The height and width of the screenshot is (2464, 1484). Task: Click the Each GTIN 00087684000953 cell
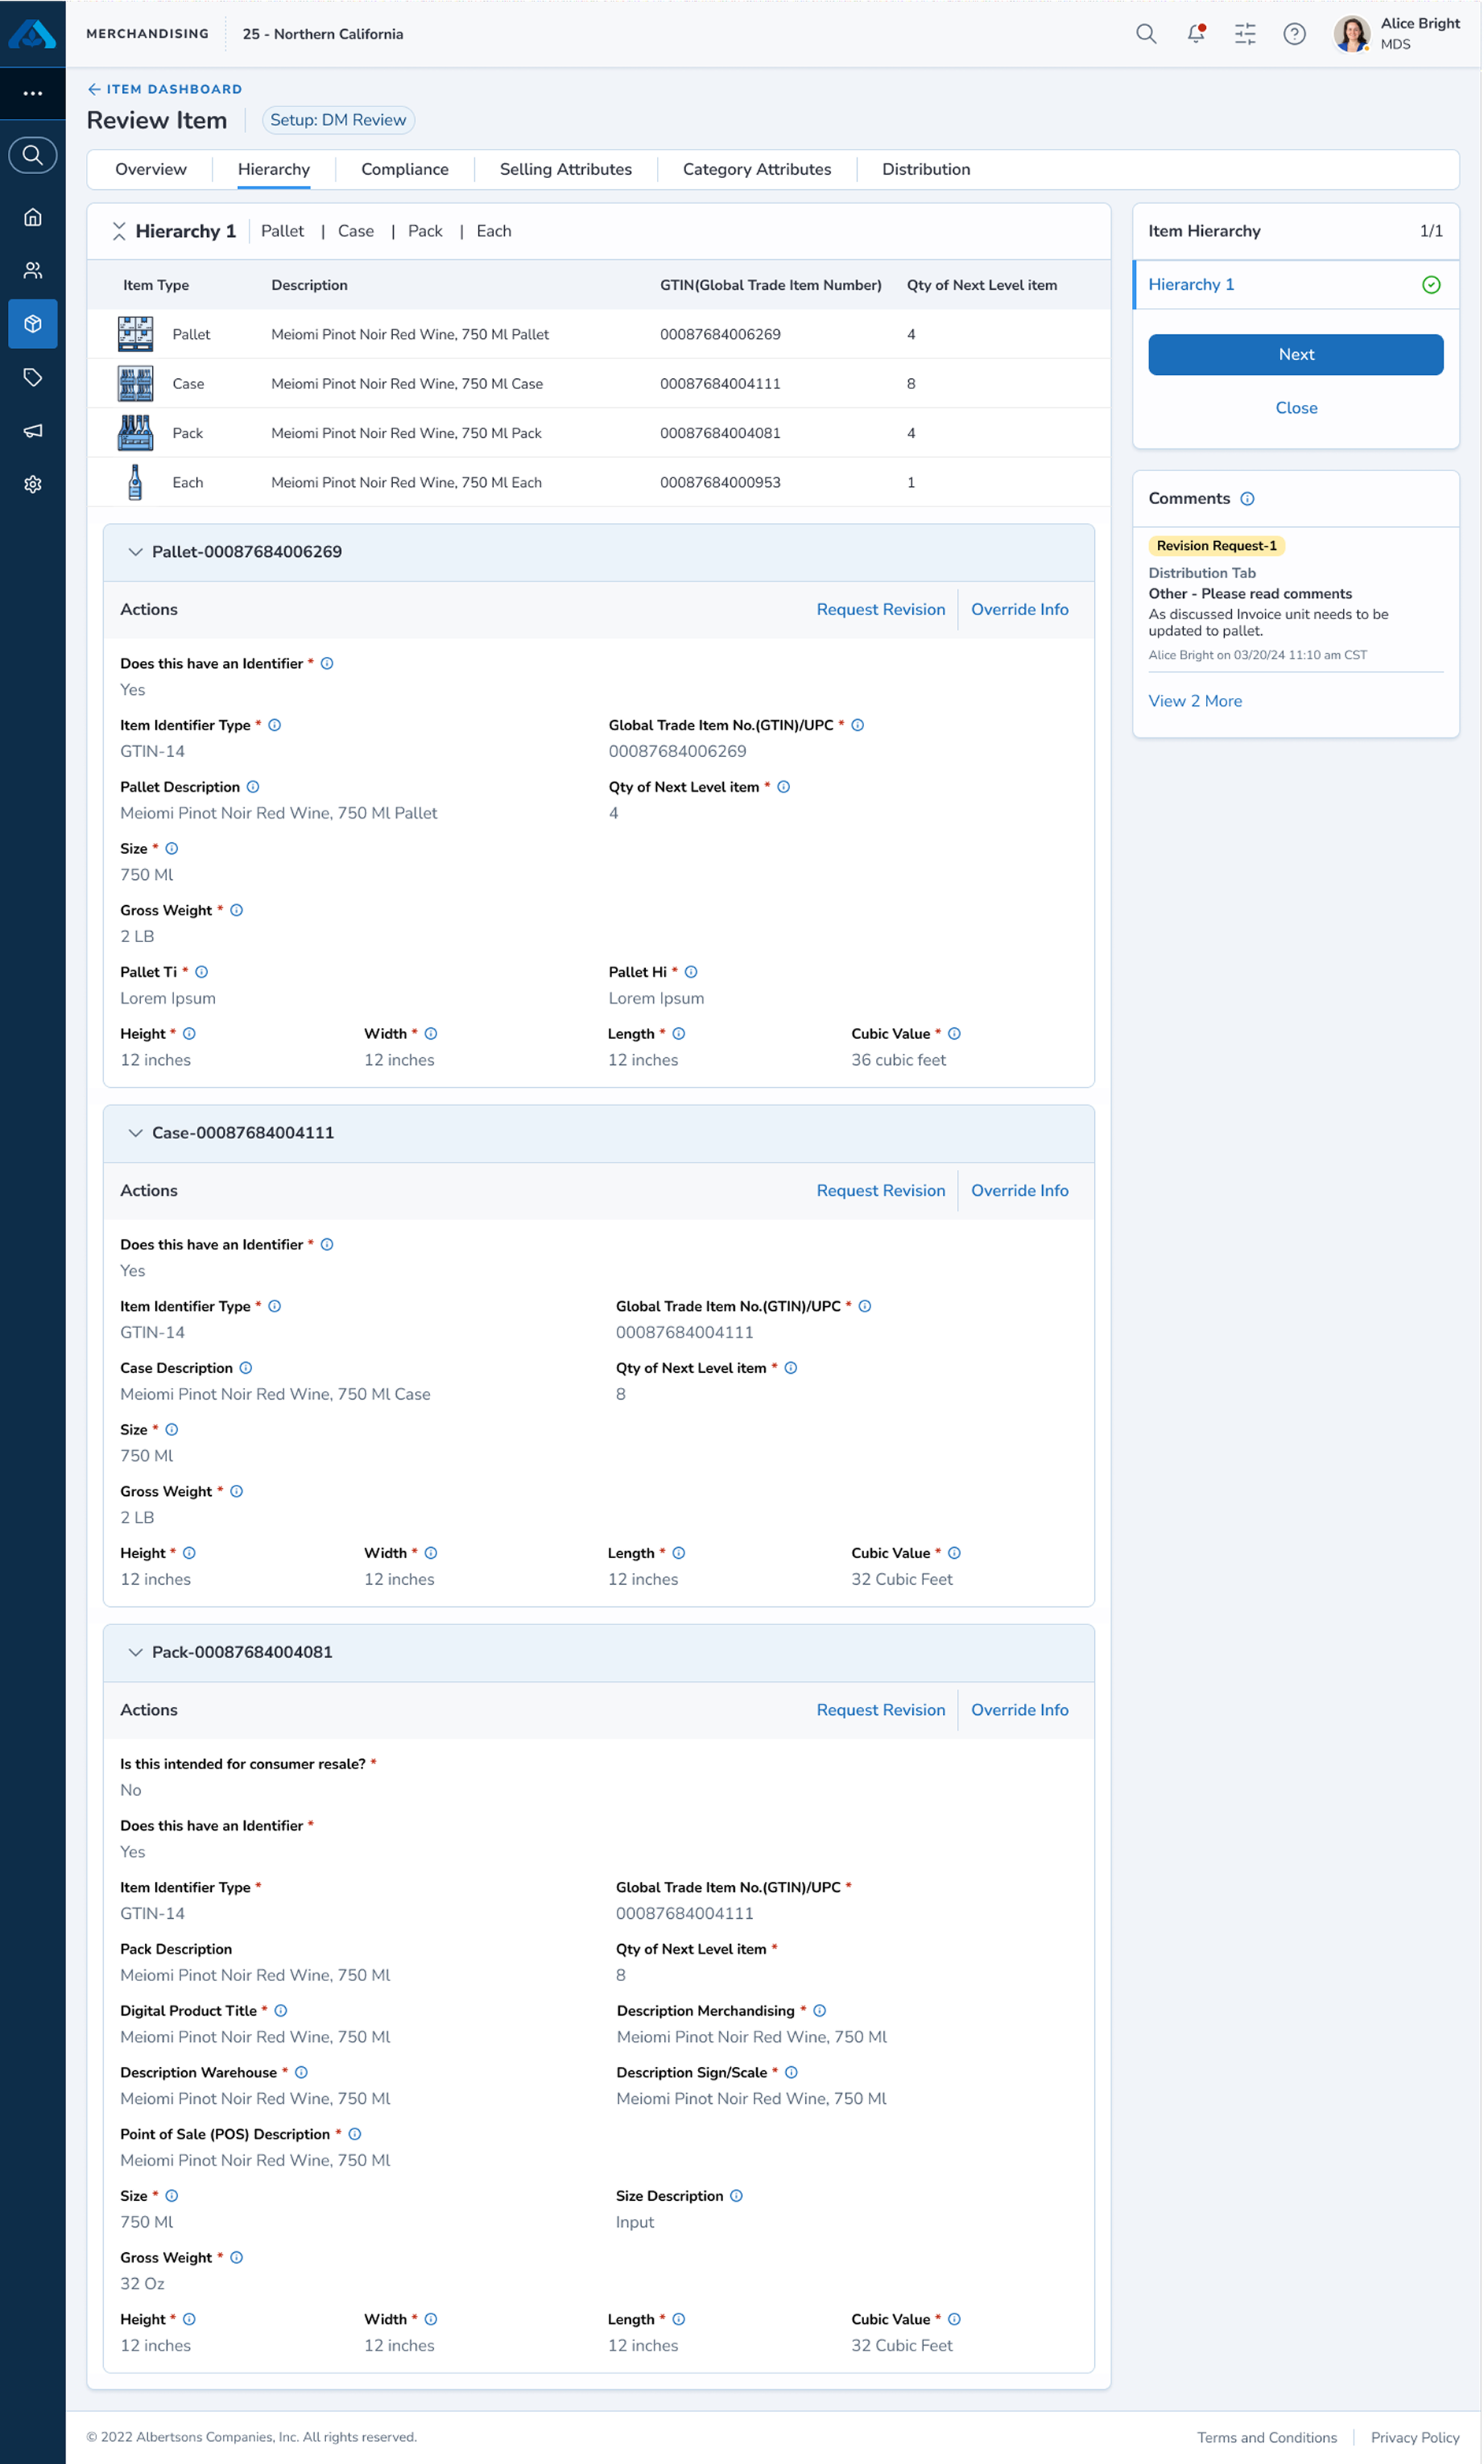click(720, 482)
